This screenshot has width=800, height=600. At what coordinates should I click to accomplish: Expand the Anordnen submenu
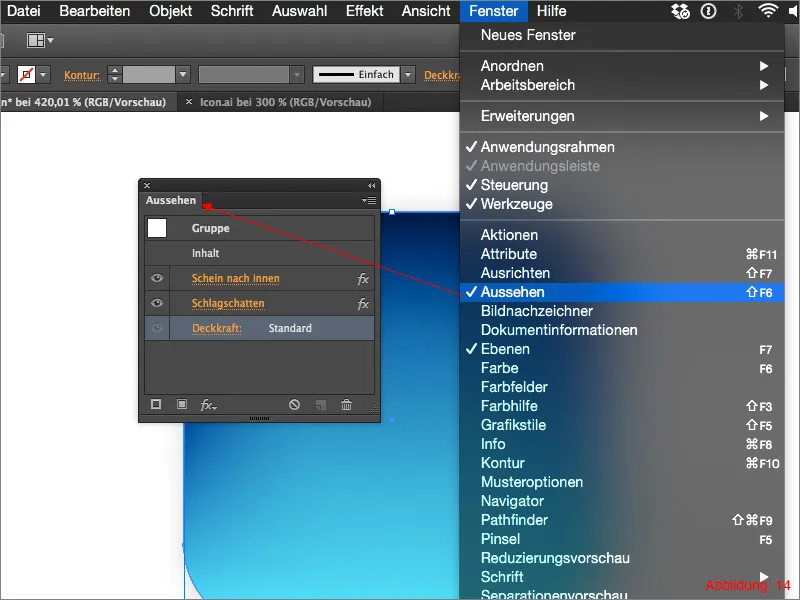click(622, 66)
